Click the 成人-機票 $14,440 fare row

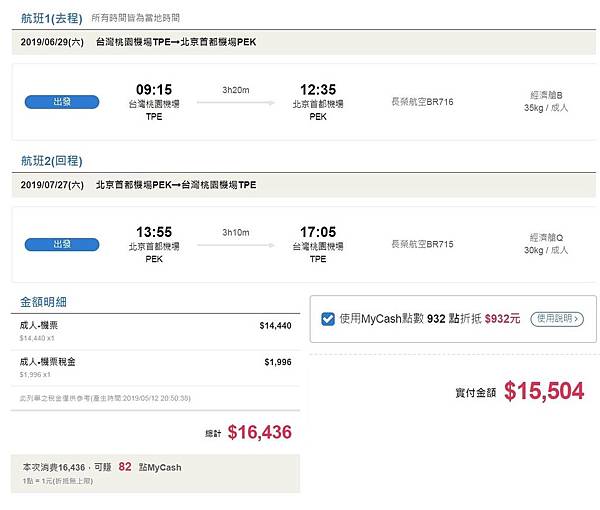click(x=155, y=330)
